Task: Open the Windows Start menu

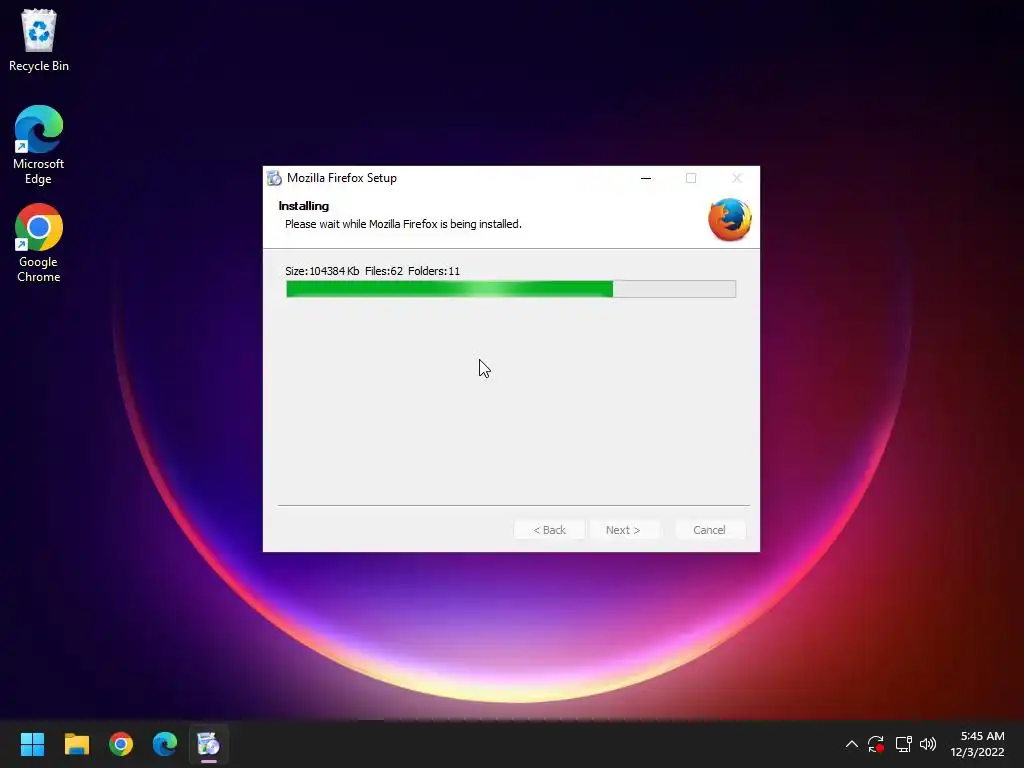Action: [32, 744]
